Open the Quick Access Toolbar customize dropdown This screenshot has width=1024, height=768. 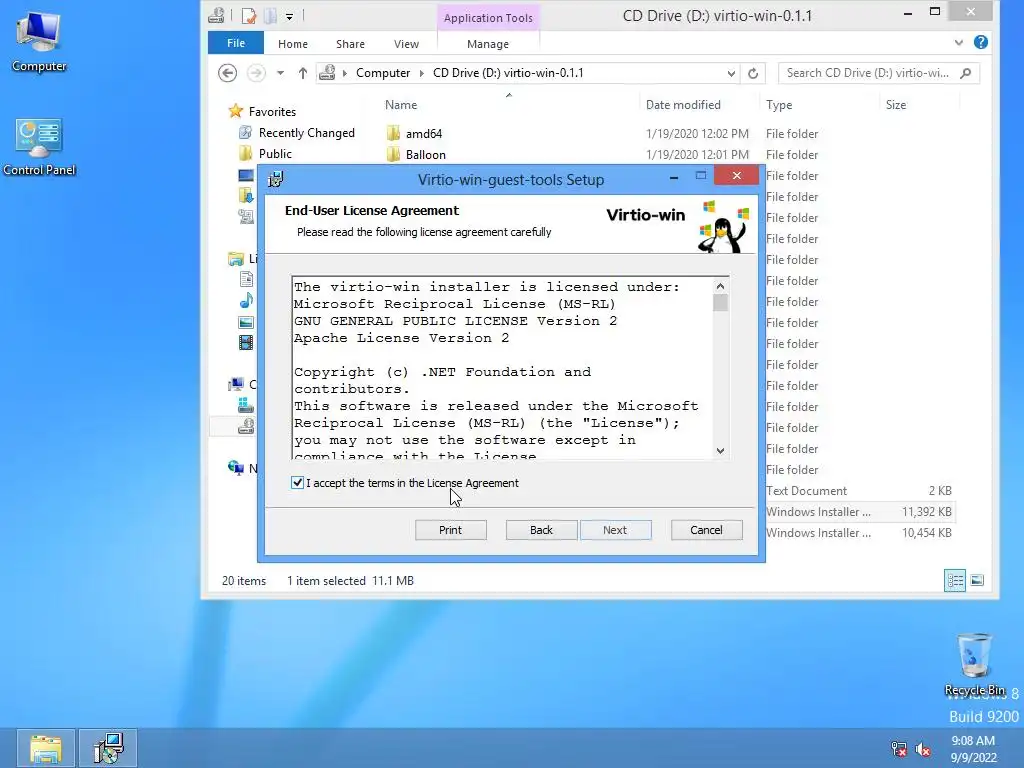pos(289,16)
